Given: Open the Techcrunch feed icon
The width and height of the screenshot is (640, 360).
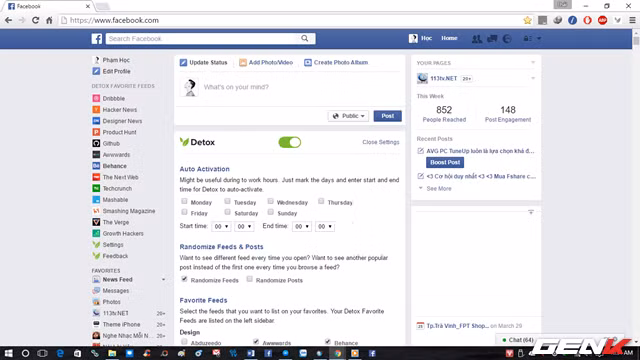Looking at the screenshot, I should (96, 188).
